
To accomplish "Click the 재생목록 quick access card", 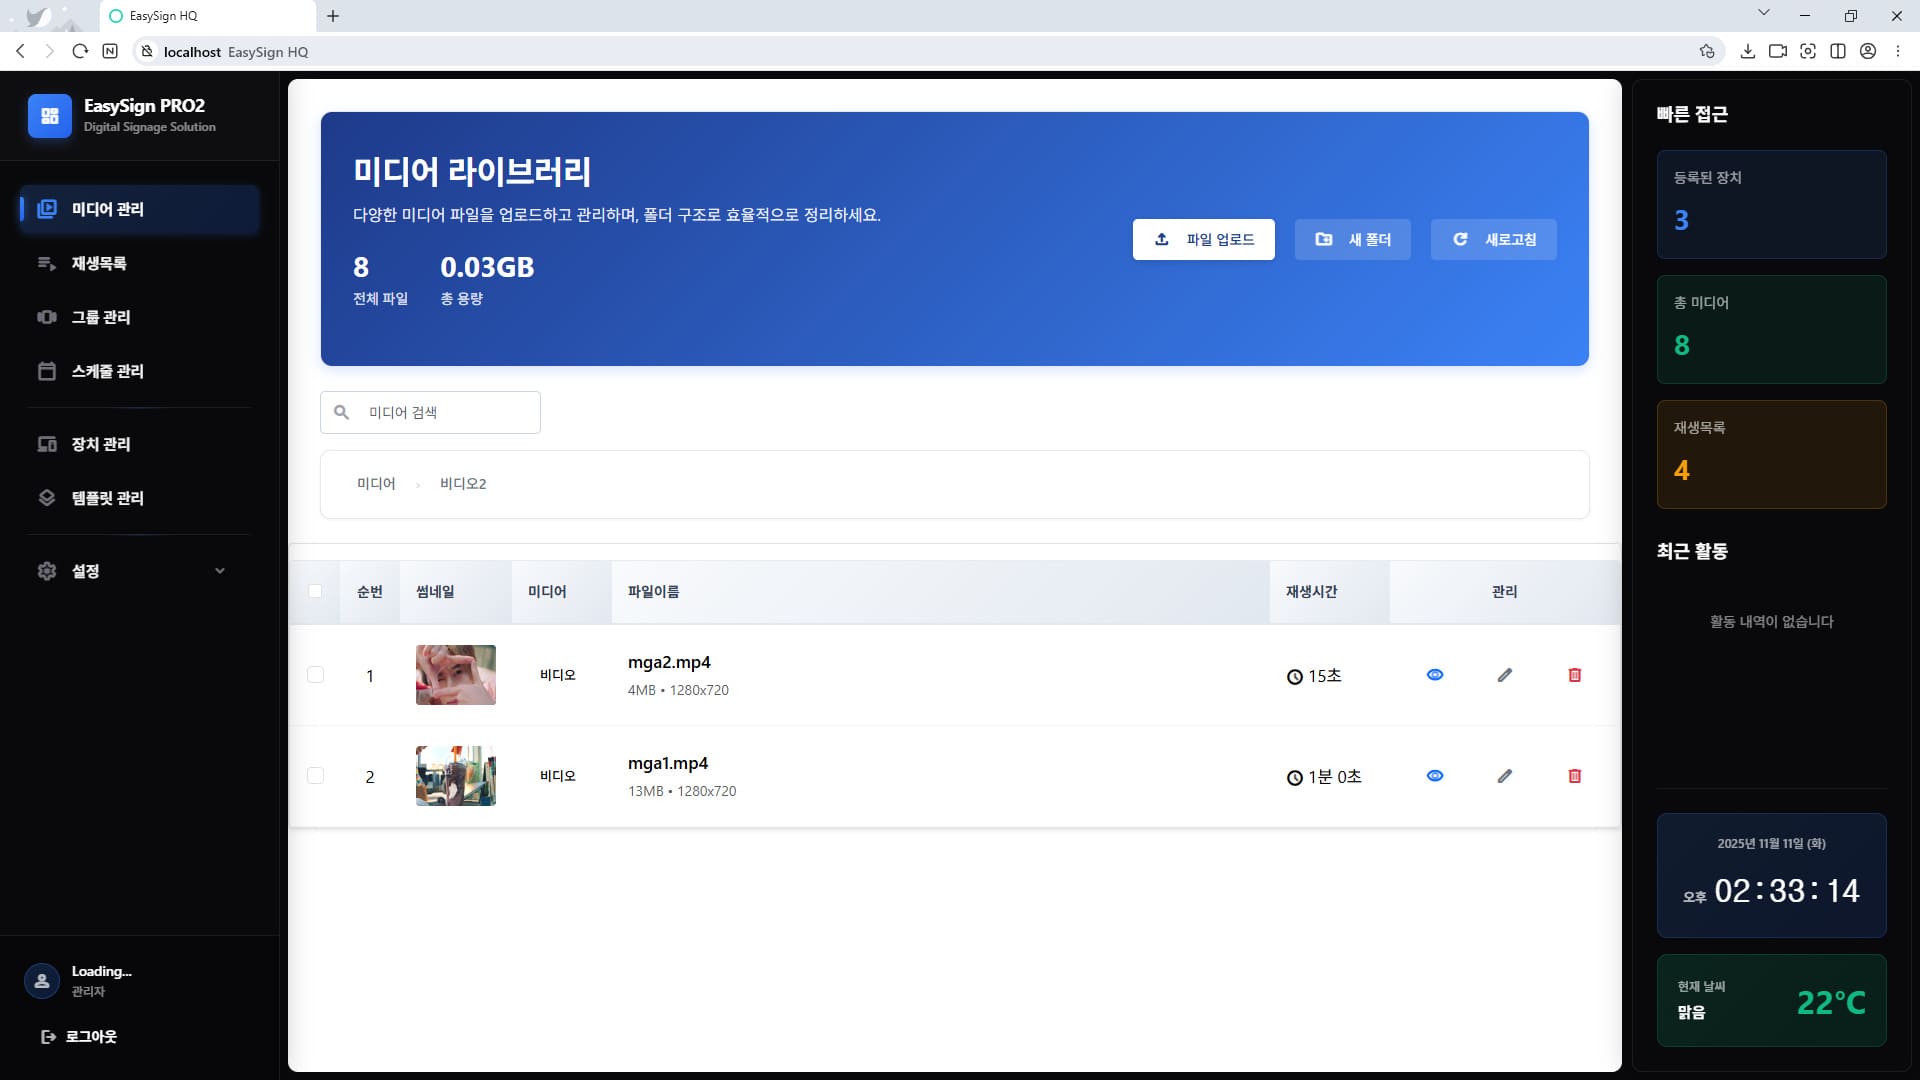I will tap(1772, 455).
